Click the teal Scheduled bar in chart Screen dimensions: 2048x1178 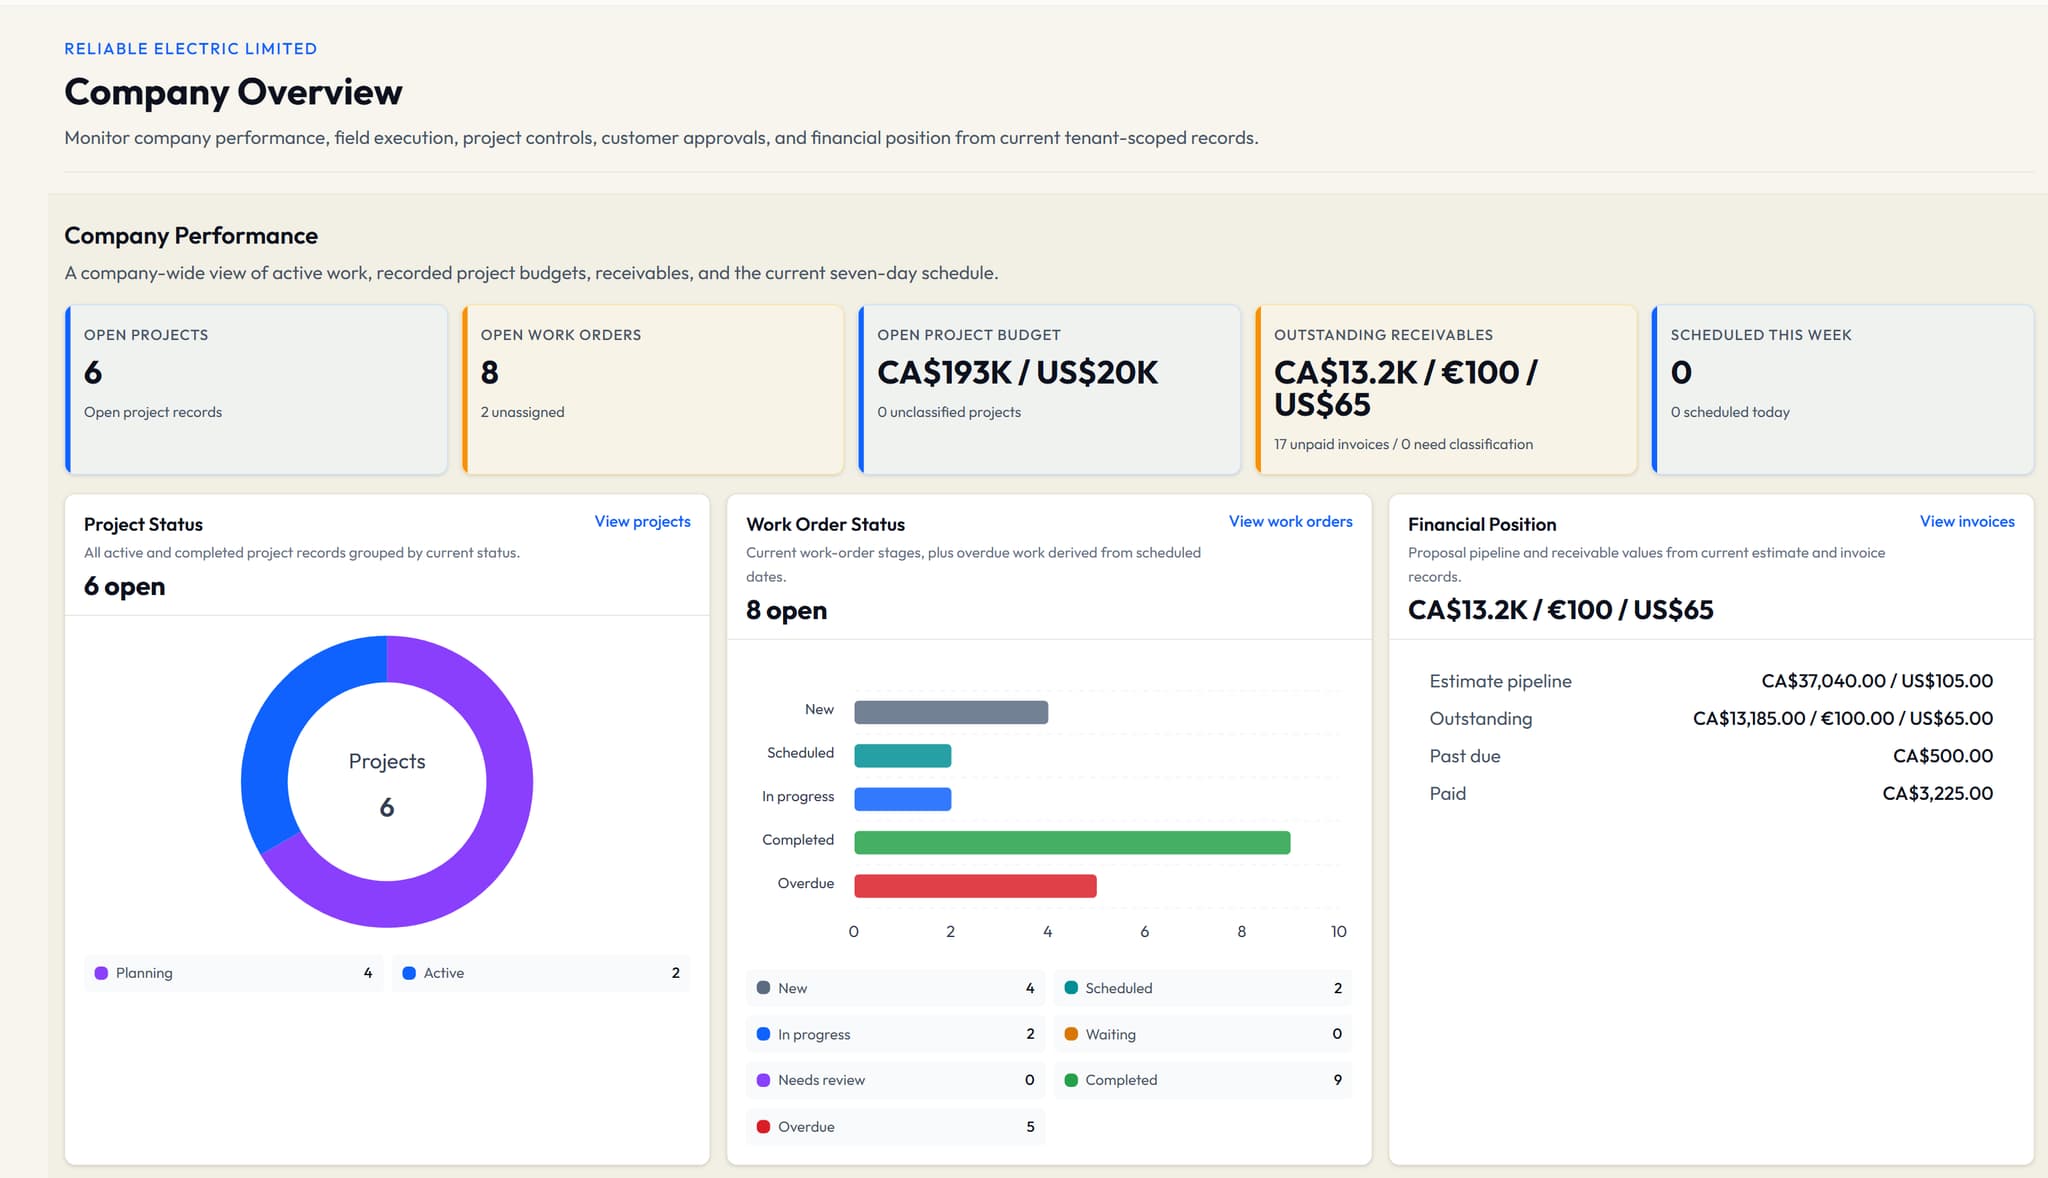coord(902,756)
